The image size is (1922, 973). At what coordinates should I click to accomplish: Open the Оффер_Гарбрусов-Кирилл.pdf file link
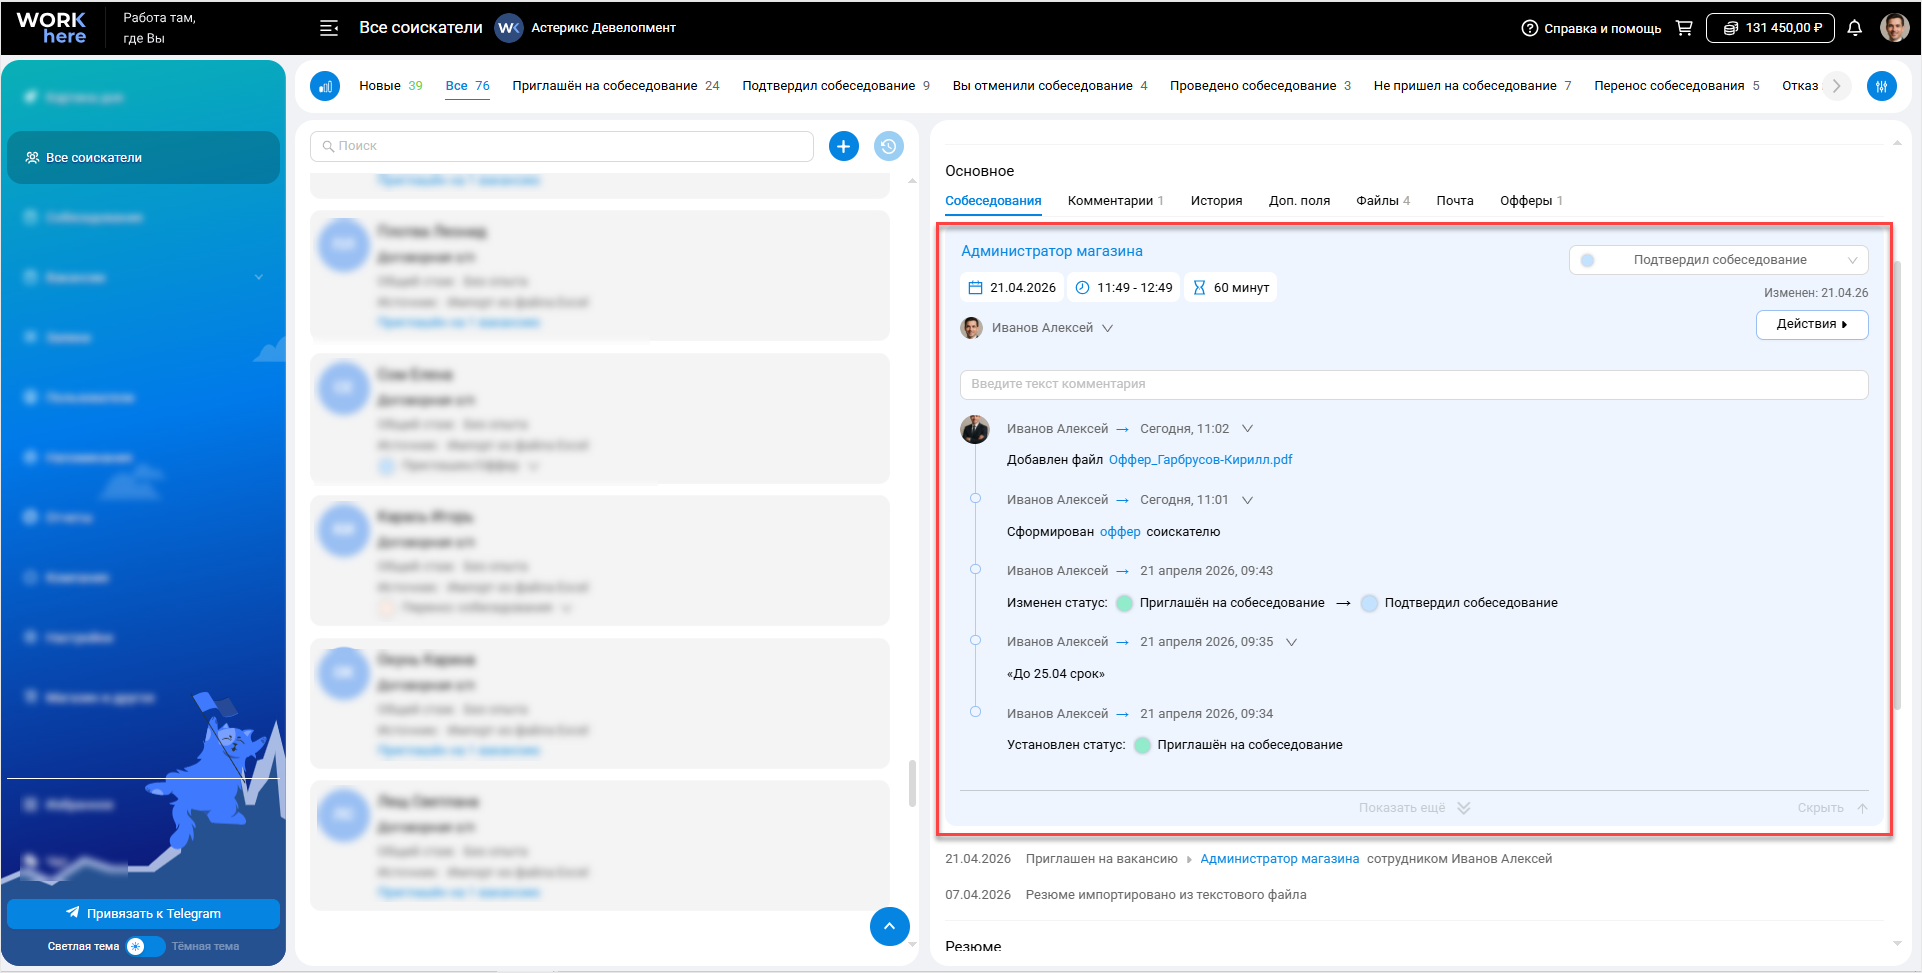(x=1200, y=460)
